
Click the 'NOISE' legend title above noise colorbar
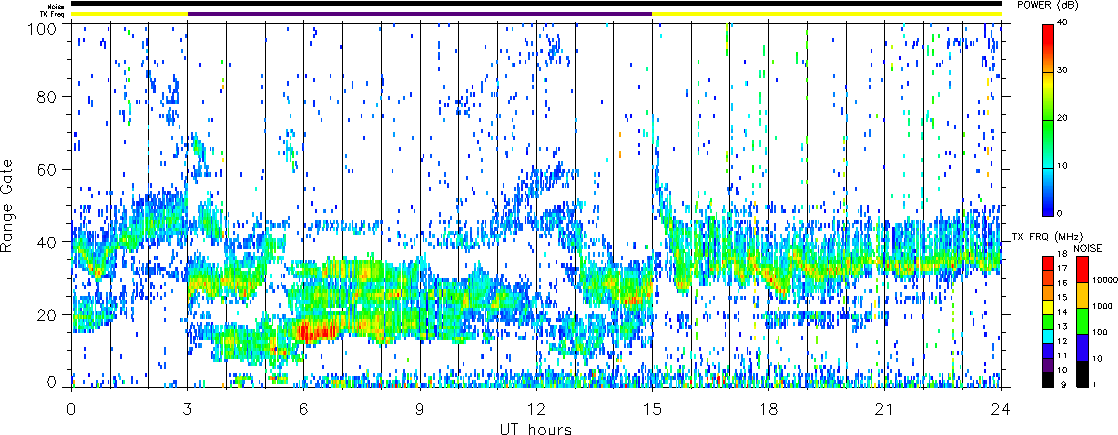click(x=1088, y=248)
